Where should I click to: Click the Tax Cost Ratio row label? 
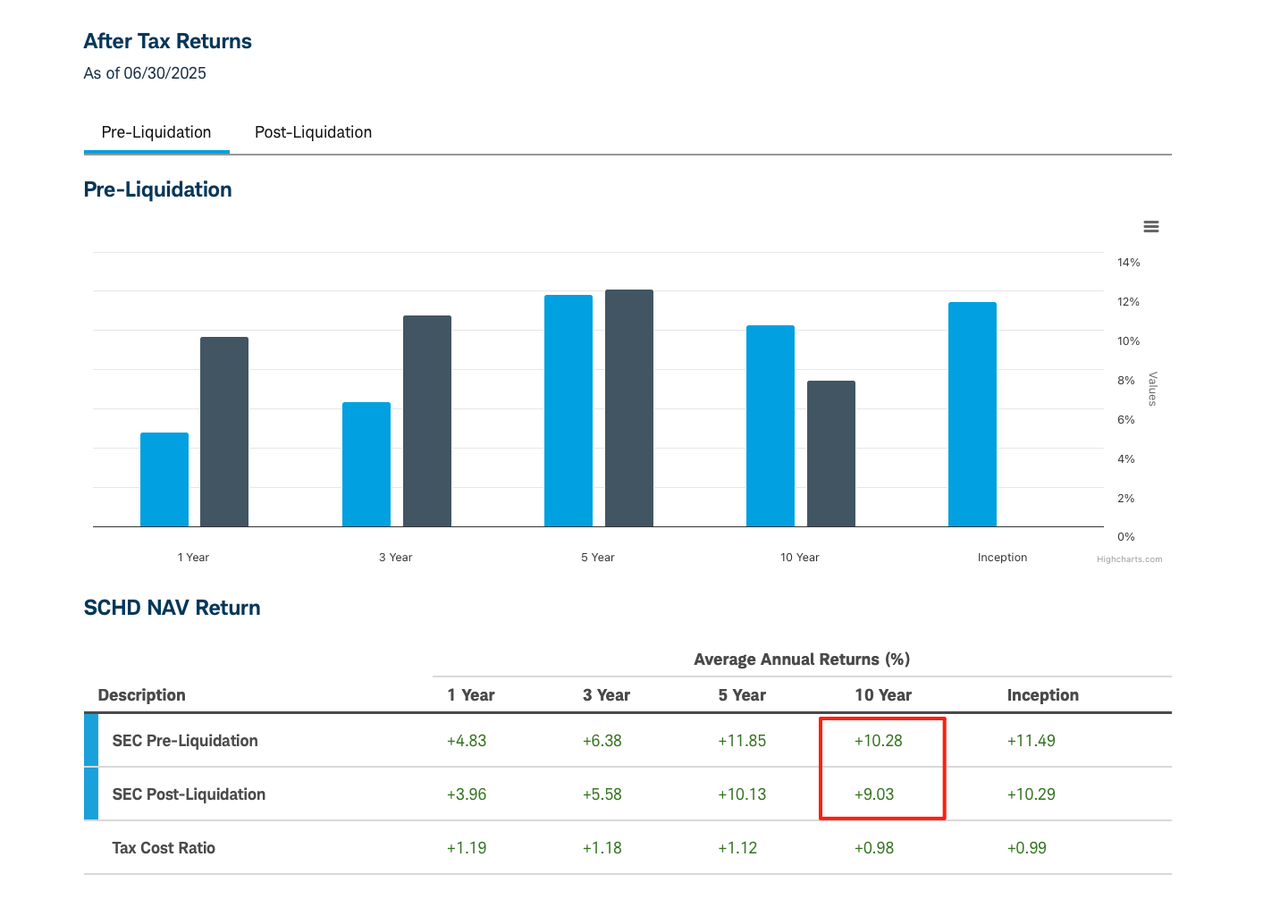(x=163, y=848)
